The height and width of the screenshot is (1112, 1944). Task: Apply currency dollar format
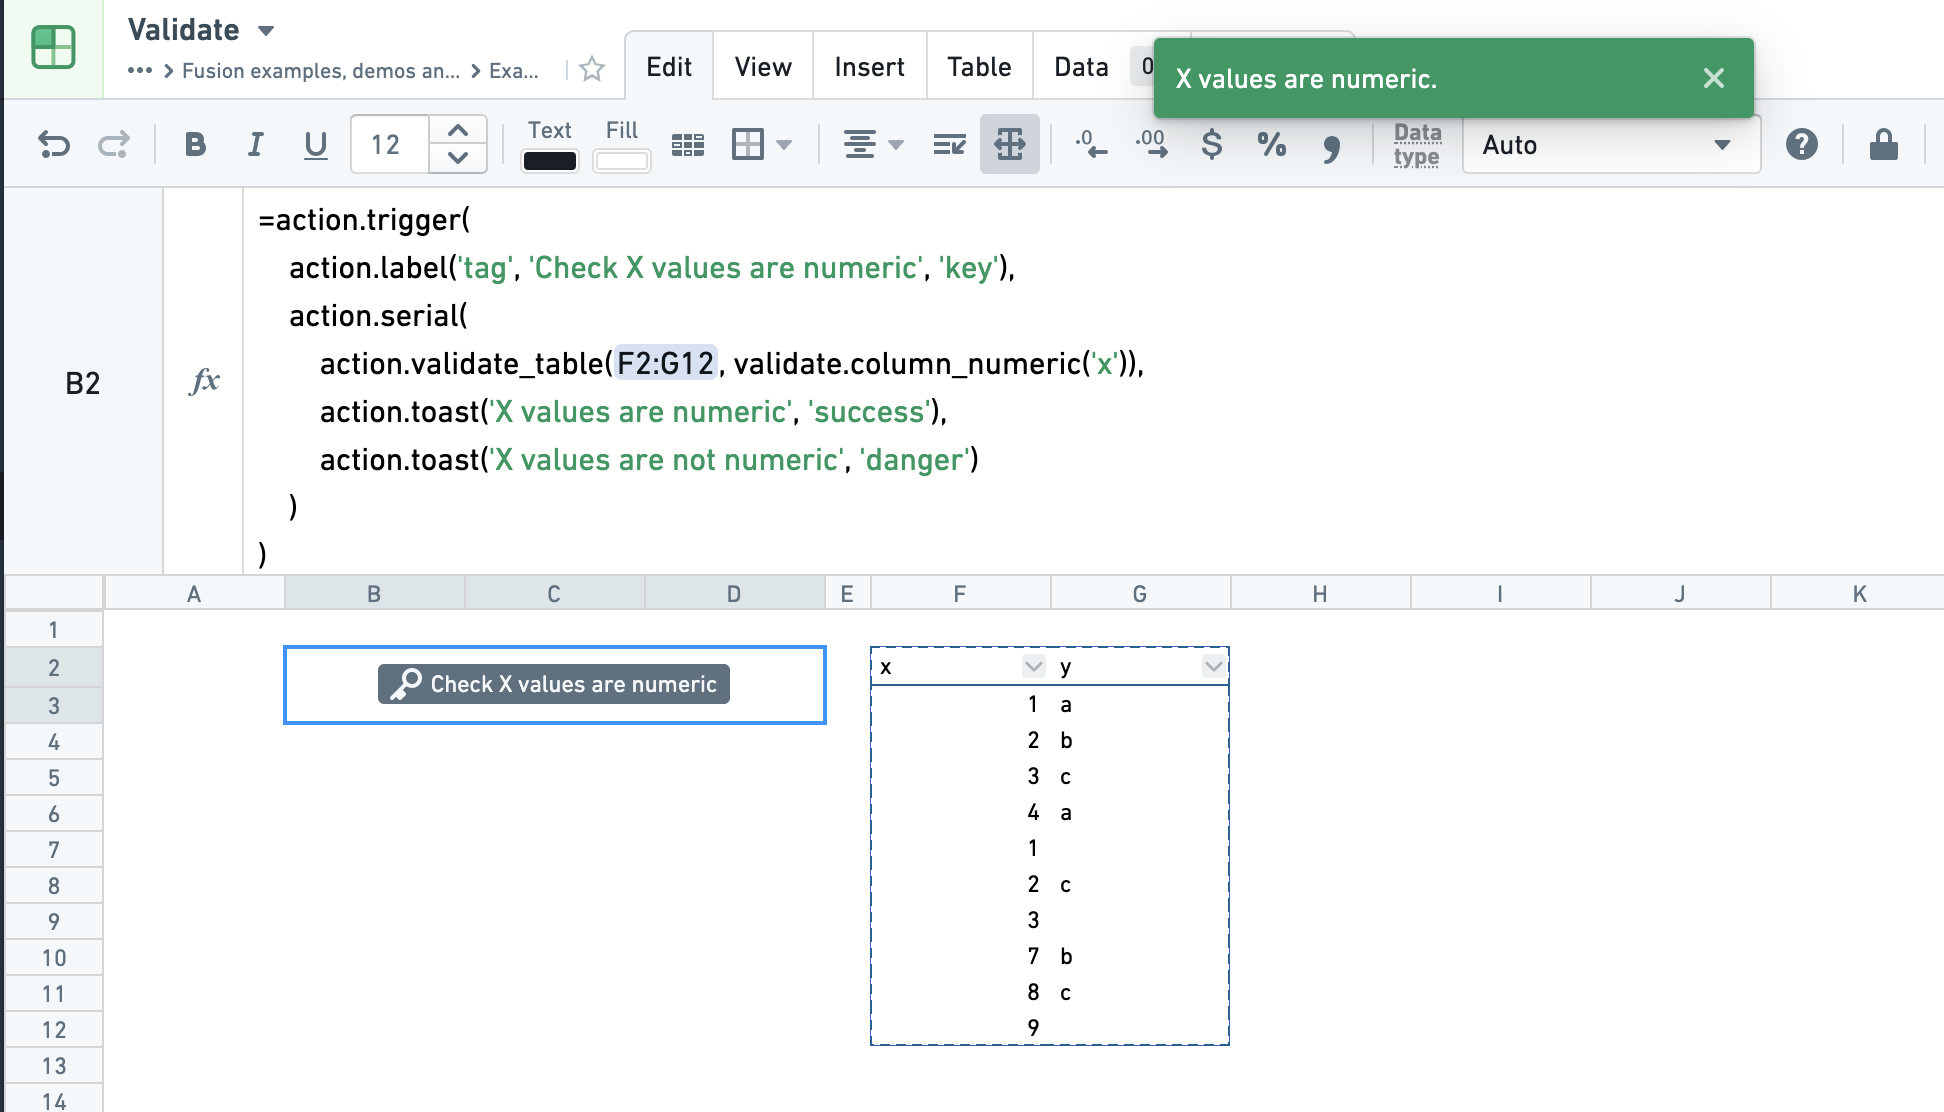[1211, 145]
